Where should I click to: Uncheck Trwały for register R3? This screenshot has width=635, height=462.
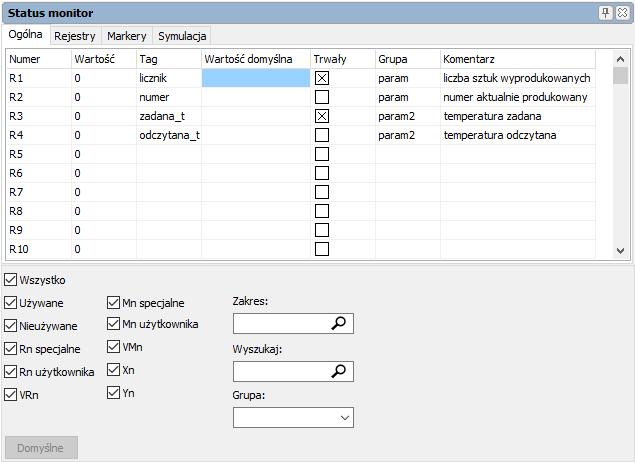322,116
